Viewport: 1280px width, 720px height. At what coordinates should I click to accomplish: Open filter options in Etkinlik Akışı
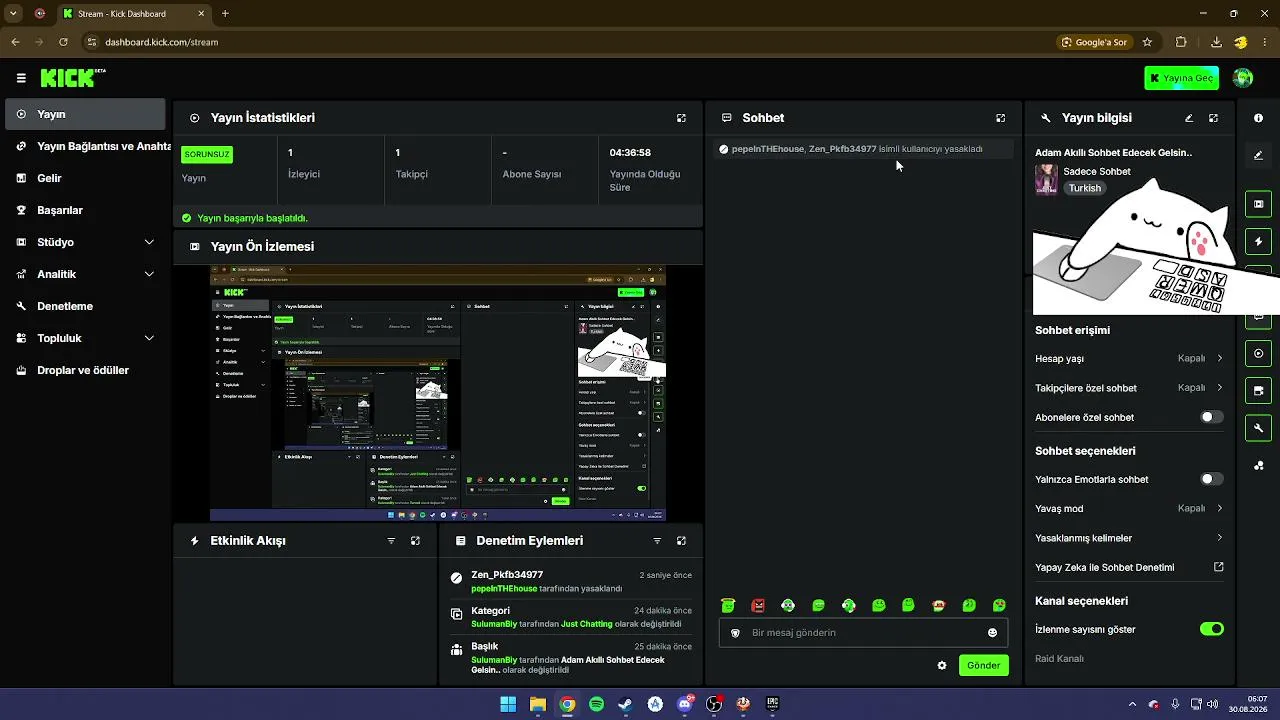click(391, 541)
